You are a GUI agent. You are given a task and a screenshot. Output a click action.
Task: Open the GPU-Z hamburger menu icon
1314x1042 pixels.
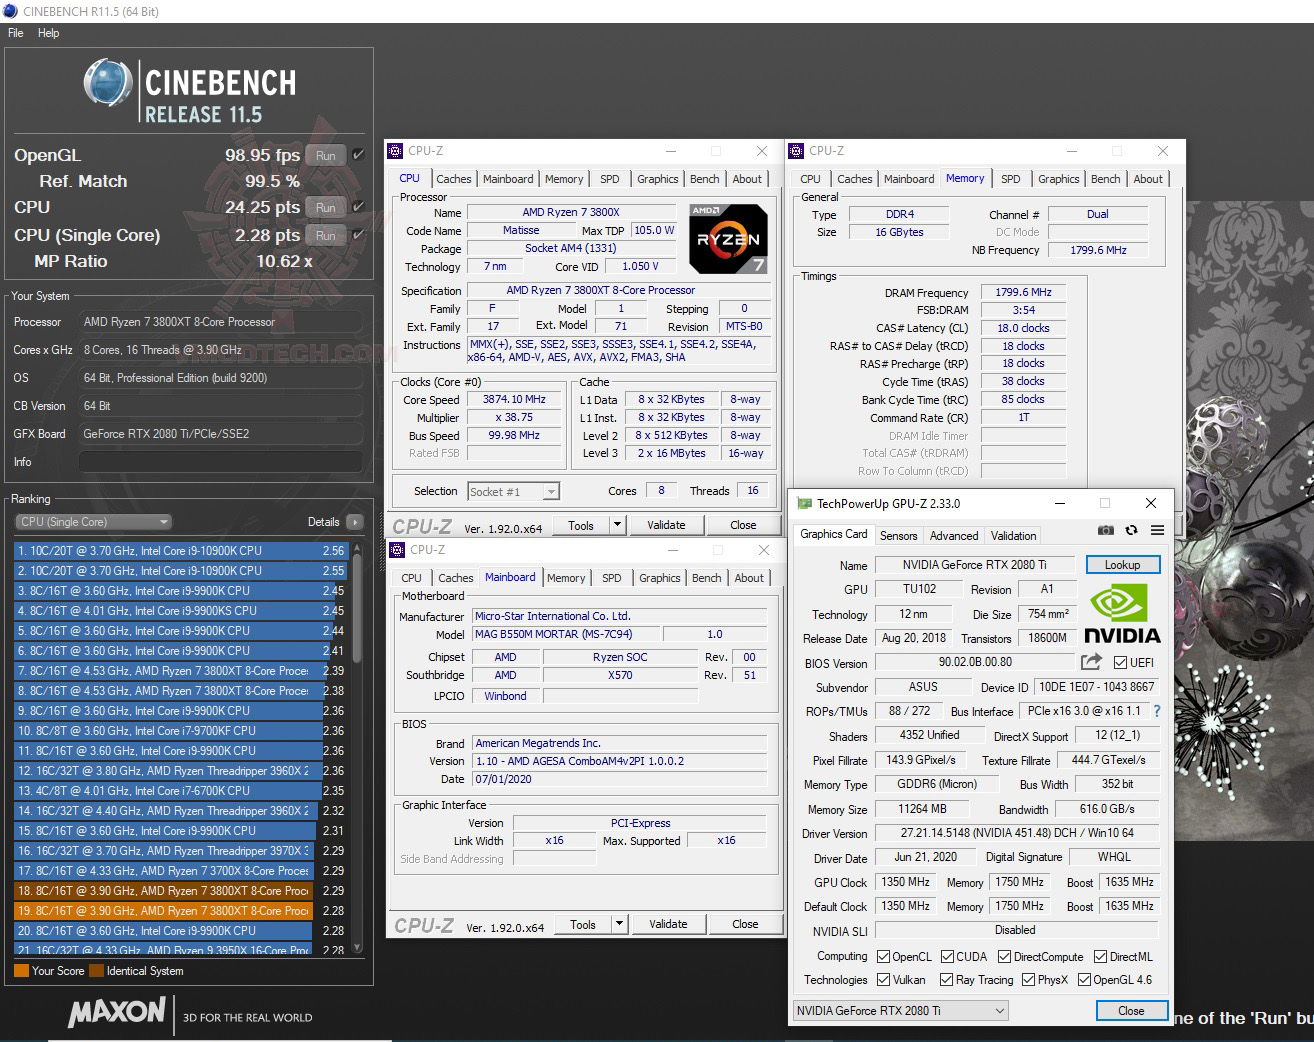1157,530
